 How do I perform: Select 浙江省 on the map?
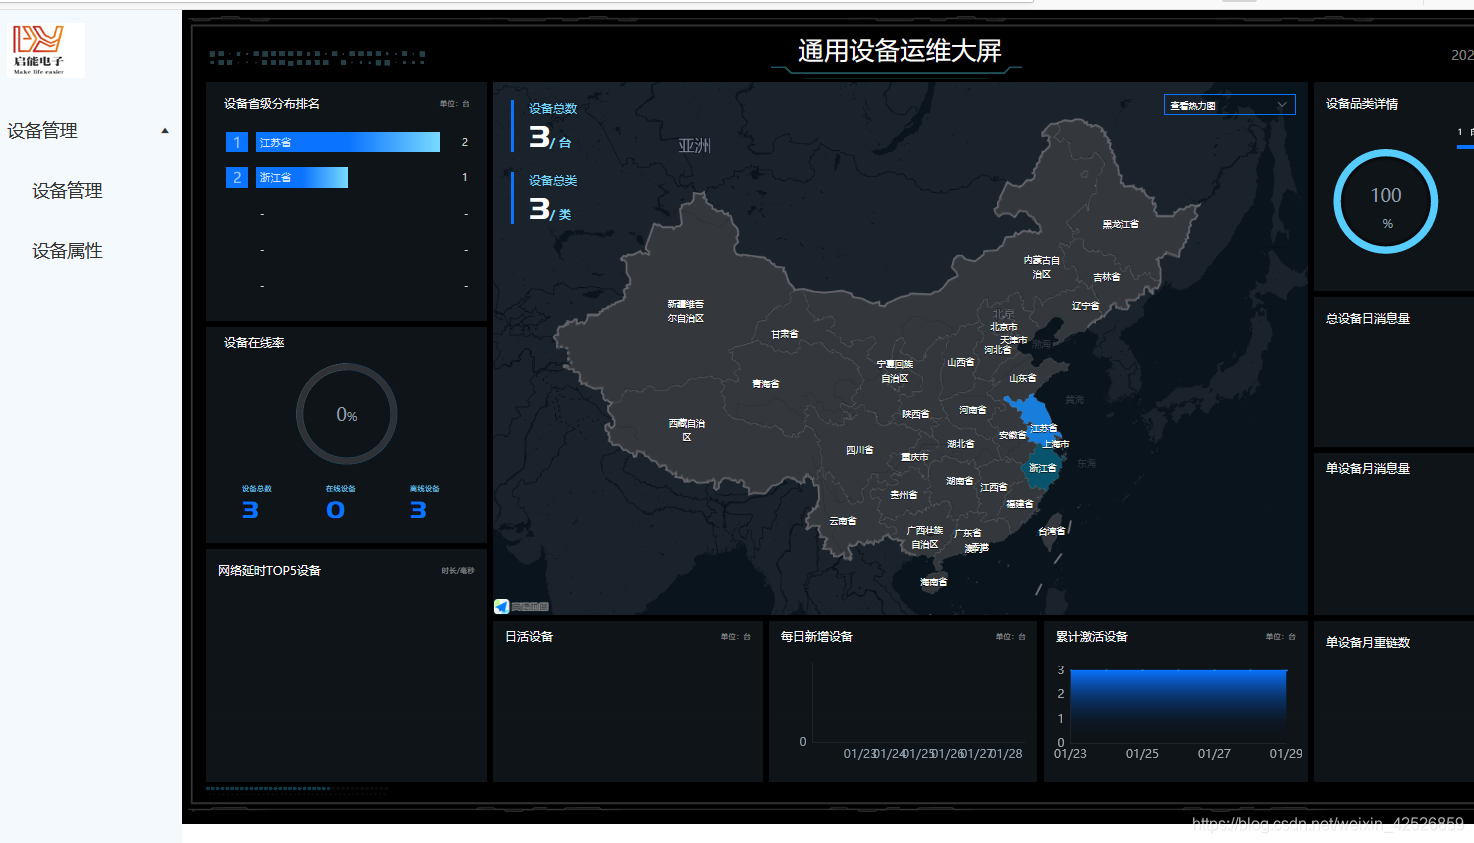1042,468
